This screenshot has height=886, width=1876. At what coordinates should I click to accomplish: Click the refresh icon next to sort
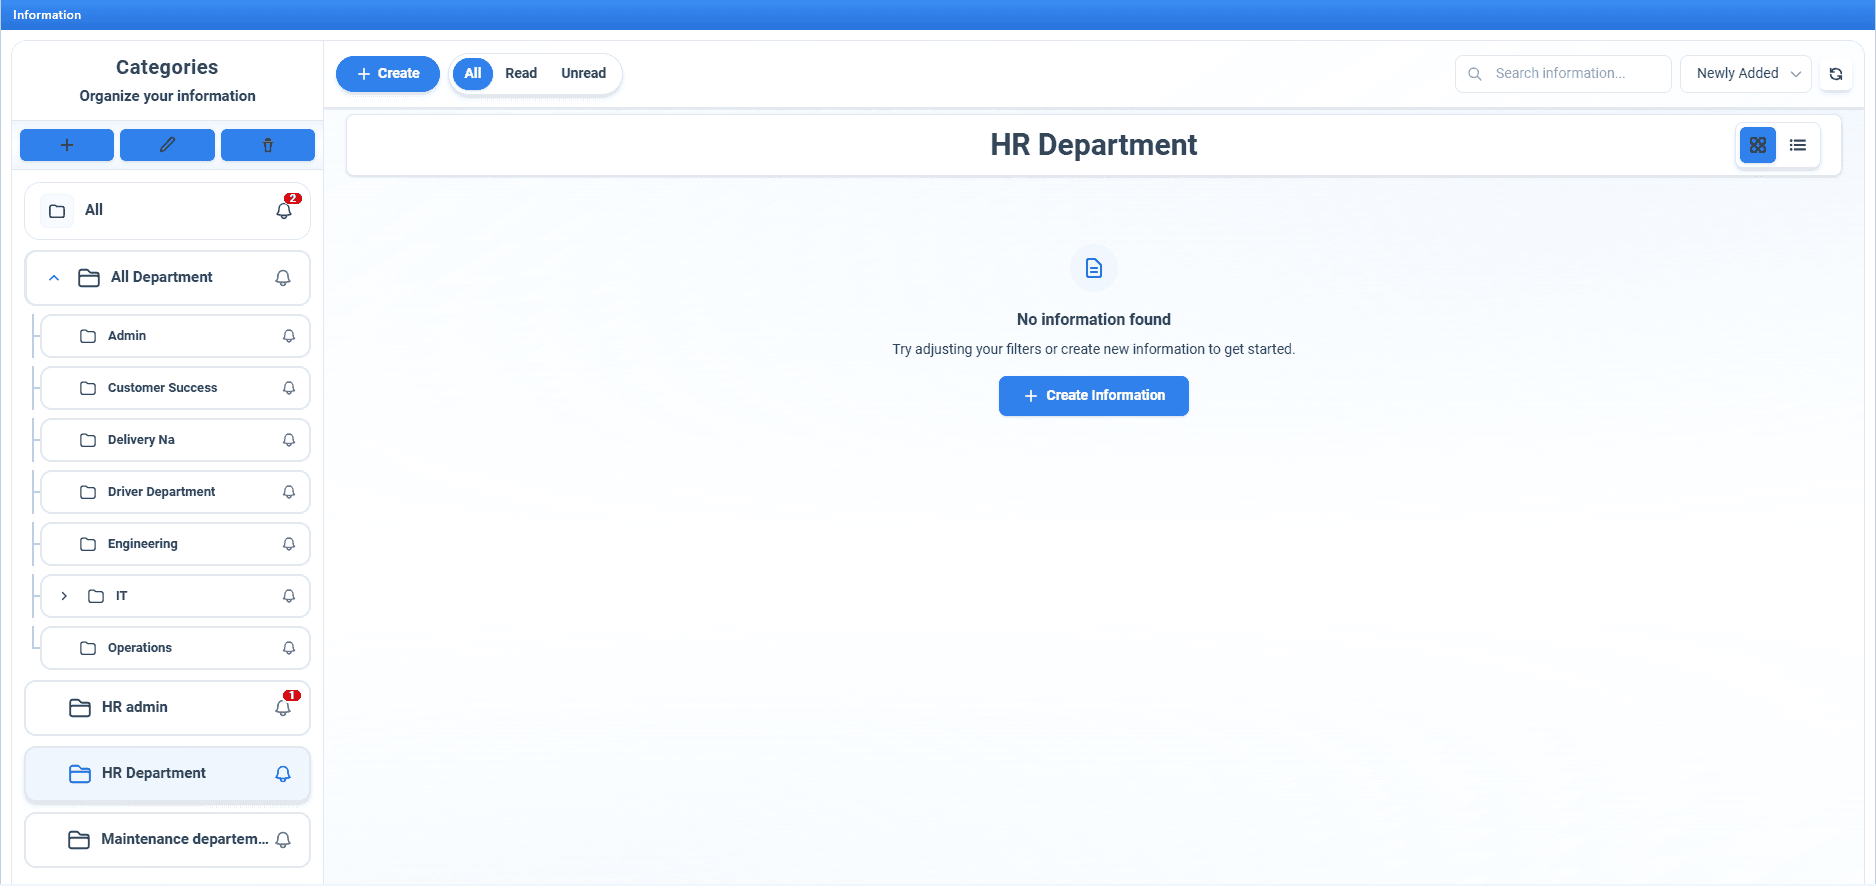[1835, 74]
